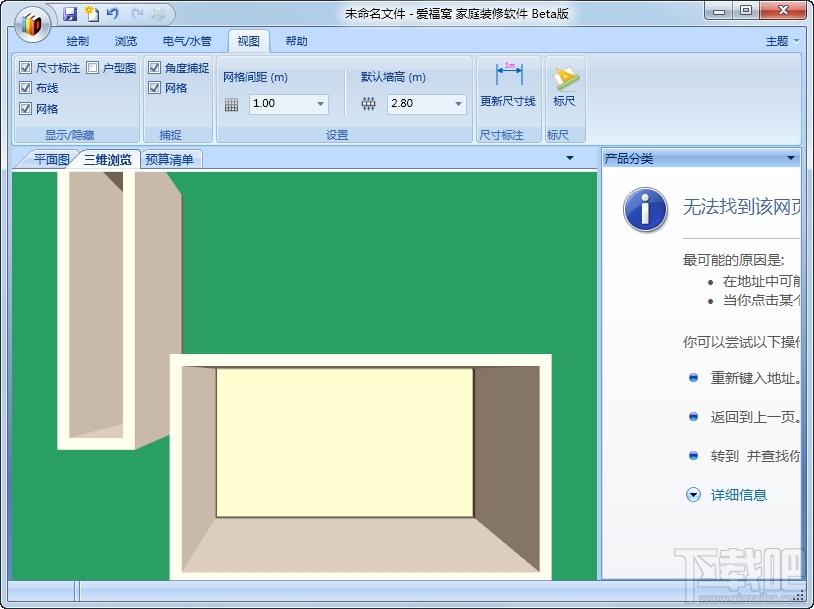Viewport: 814px width, 609px height.
Task: Expand the 详细信息 arrow
Action: [x=694, y=495]
